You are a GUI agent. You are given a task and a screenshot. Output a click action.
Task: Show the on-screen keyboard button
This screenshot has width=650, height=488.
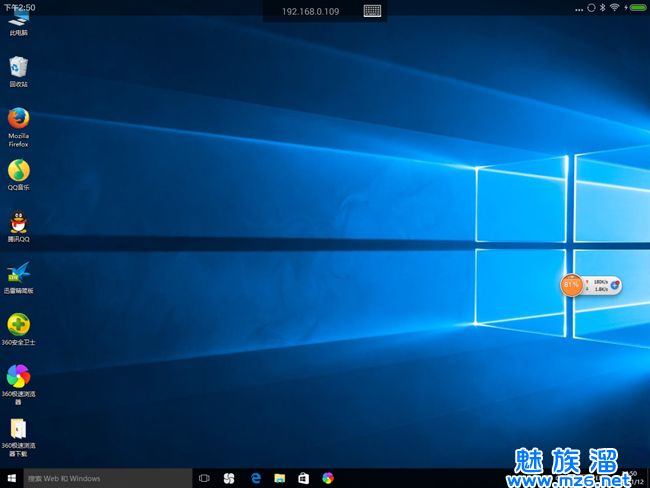(372, 11)
